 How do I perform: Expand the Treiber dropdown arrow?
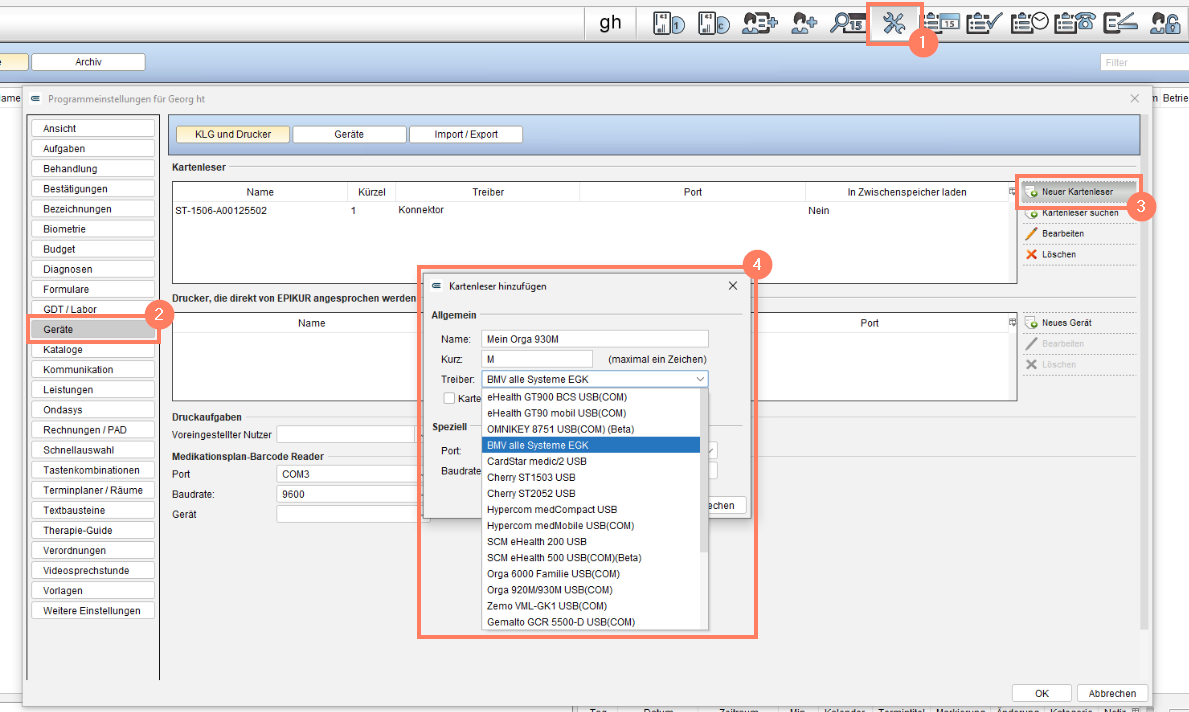pyautogui.click(x=700, y=379)
